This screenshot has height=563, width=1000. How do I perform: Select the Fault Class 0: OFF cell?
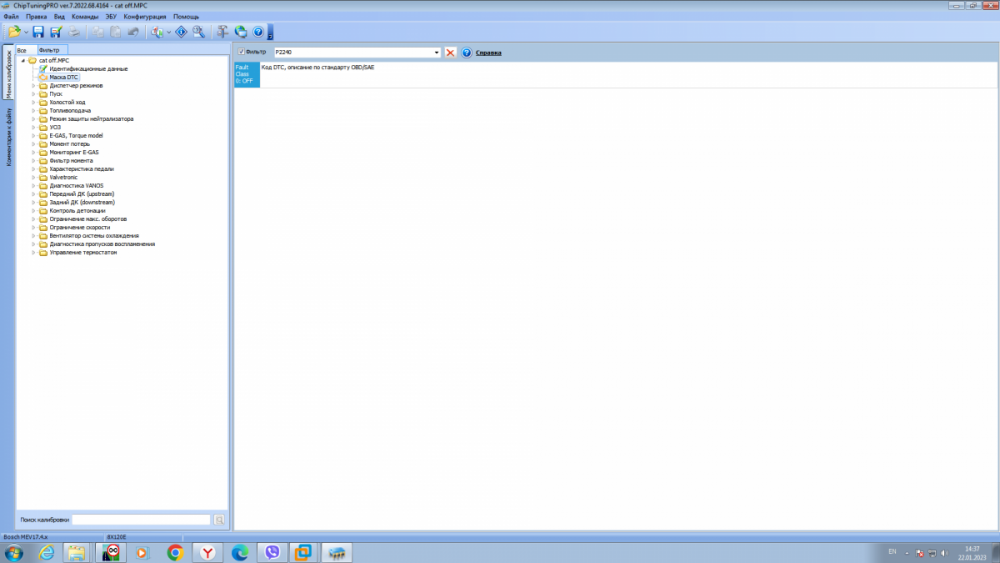pyautogui.click(x=247, y=74)
